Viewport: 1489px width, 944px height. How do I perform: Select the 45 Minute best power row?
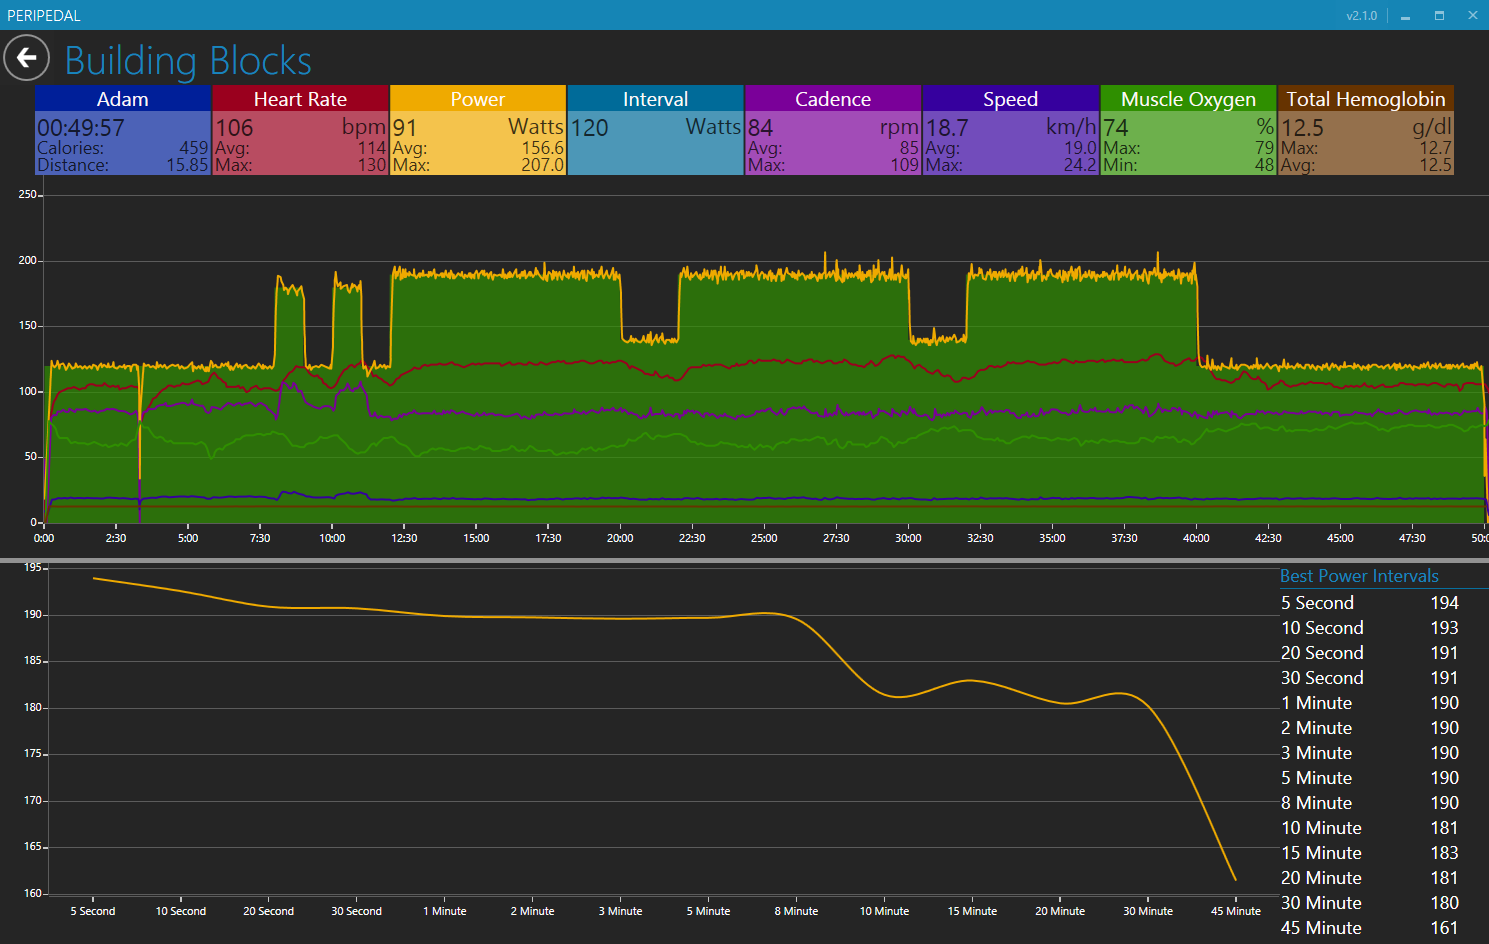coord(1369,928)
